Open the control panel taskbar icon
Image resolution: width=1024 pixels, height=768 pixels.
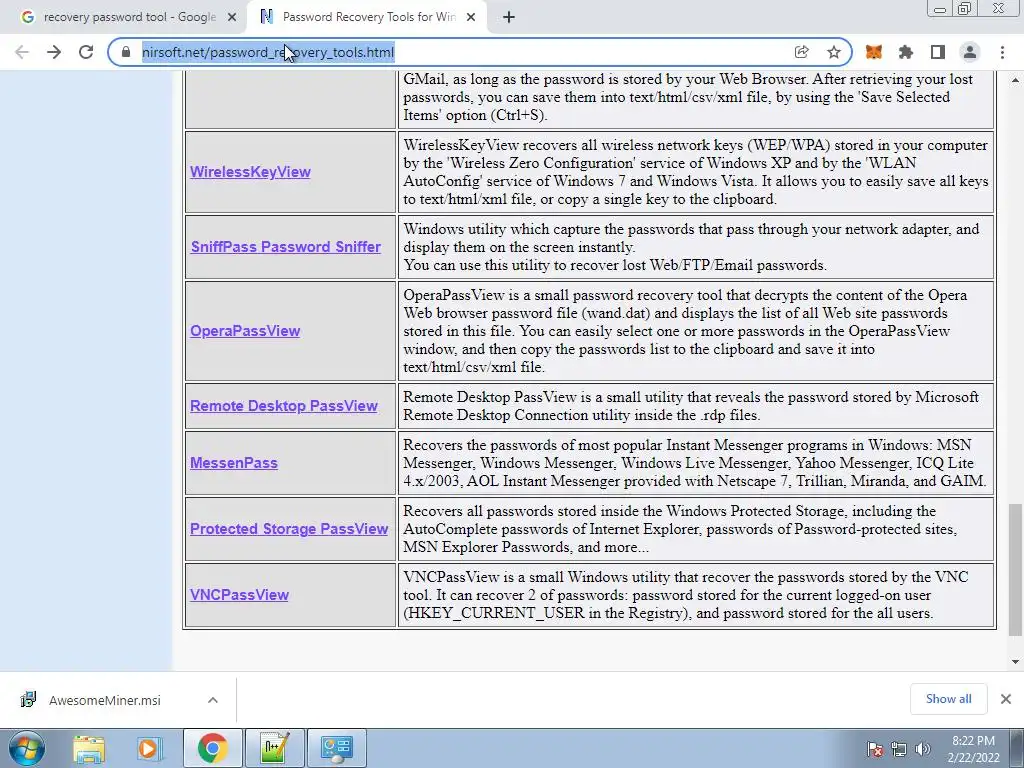[336, 748]
